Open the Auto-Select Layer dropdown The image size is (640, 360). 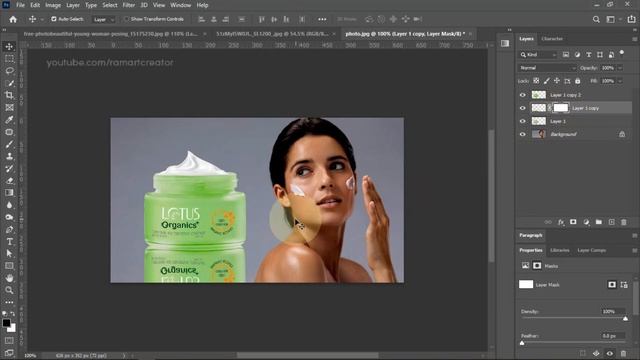[x=104, y=19]
